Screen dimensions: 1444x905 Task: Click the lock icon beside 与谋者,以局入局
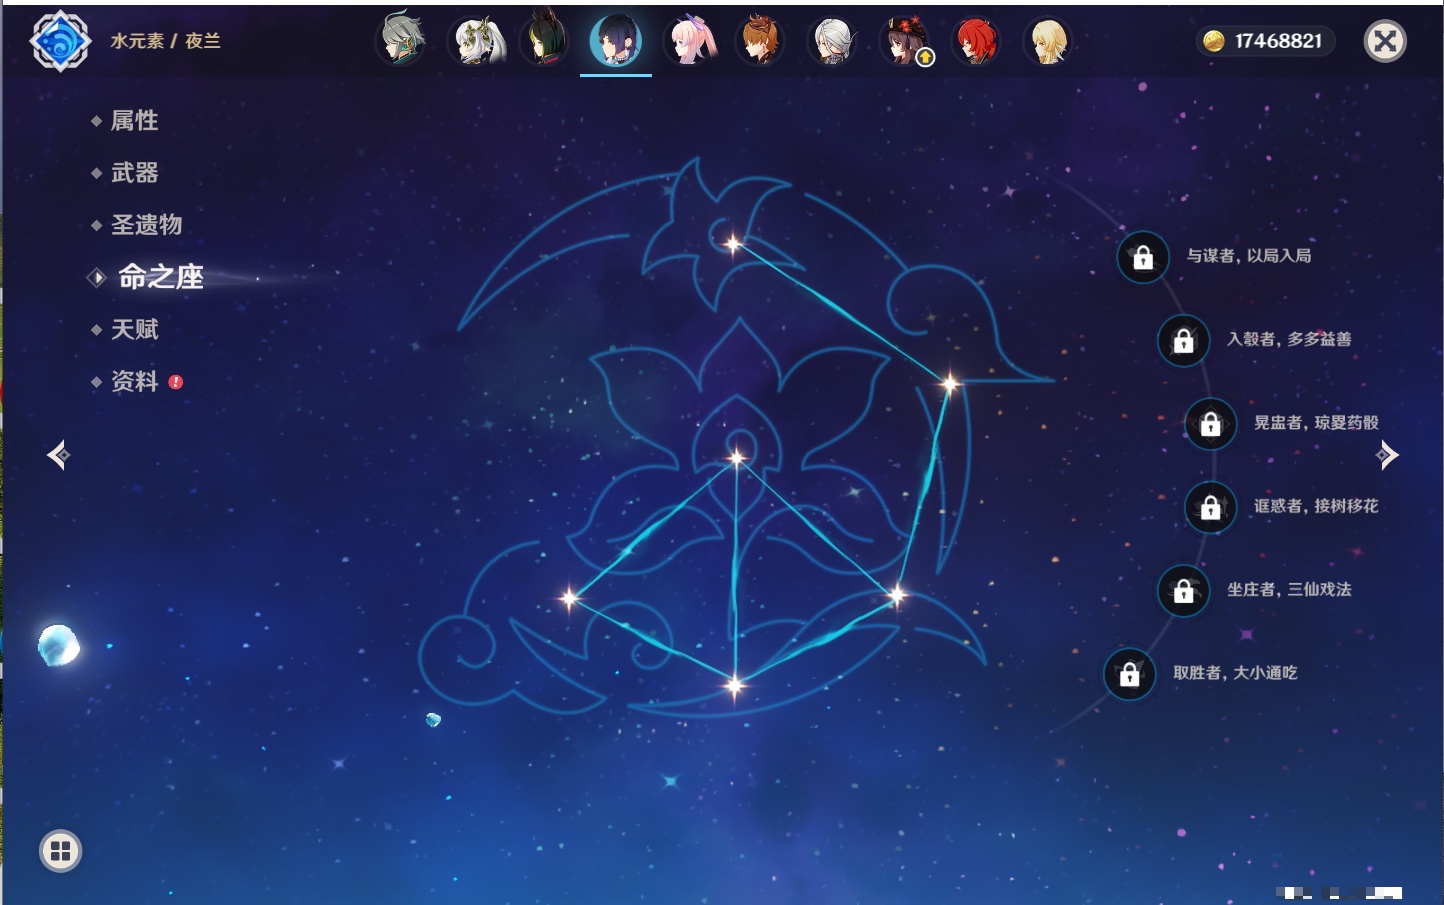[x=1143, y=257]
